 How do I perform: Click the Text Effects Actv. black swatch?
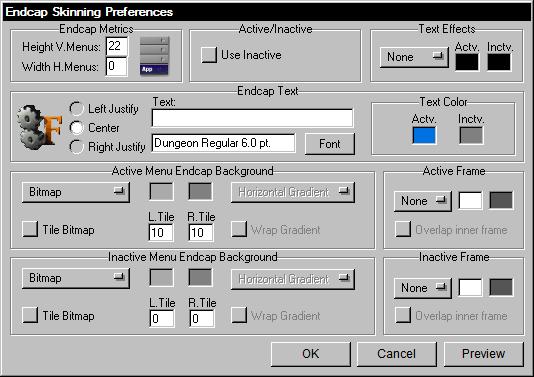[467, 62]
